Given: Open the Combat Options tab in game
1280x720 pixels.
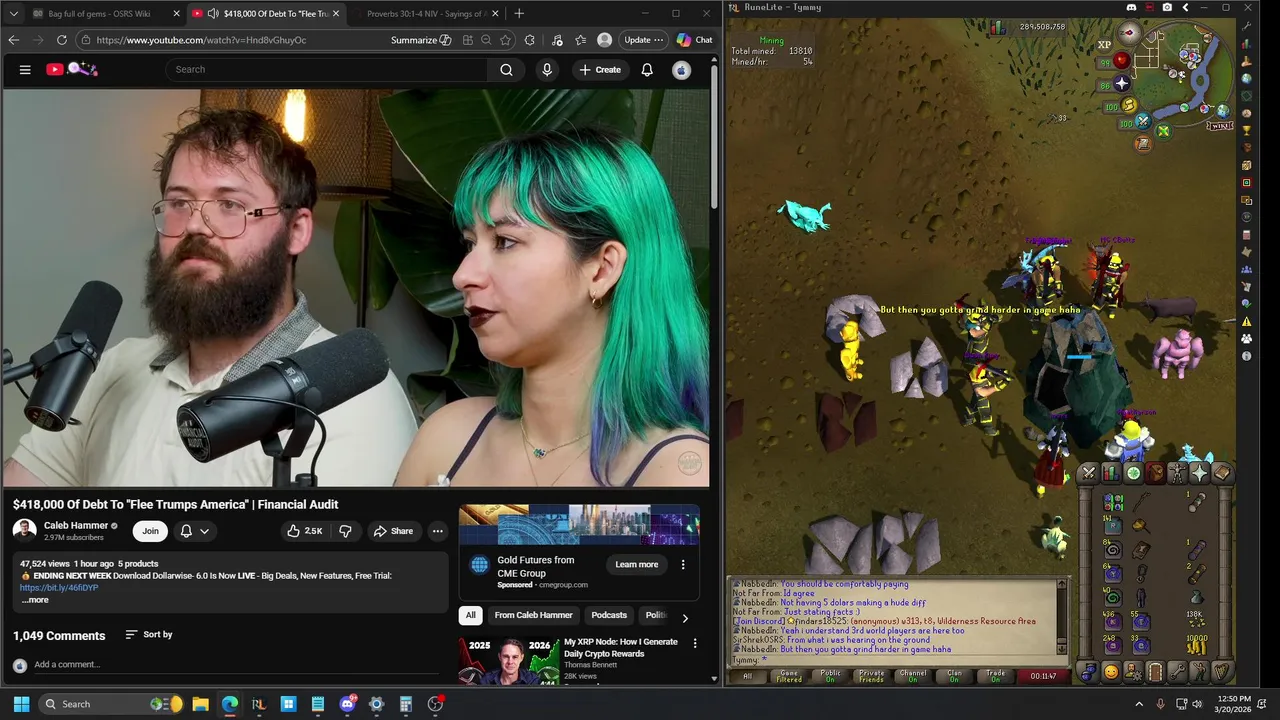Looking at the screenshot, I should (x=1089, y=473).
